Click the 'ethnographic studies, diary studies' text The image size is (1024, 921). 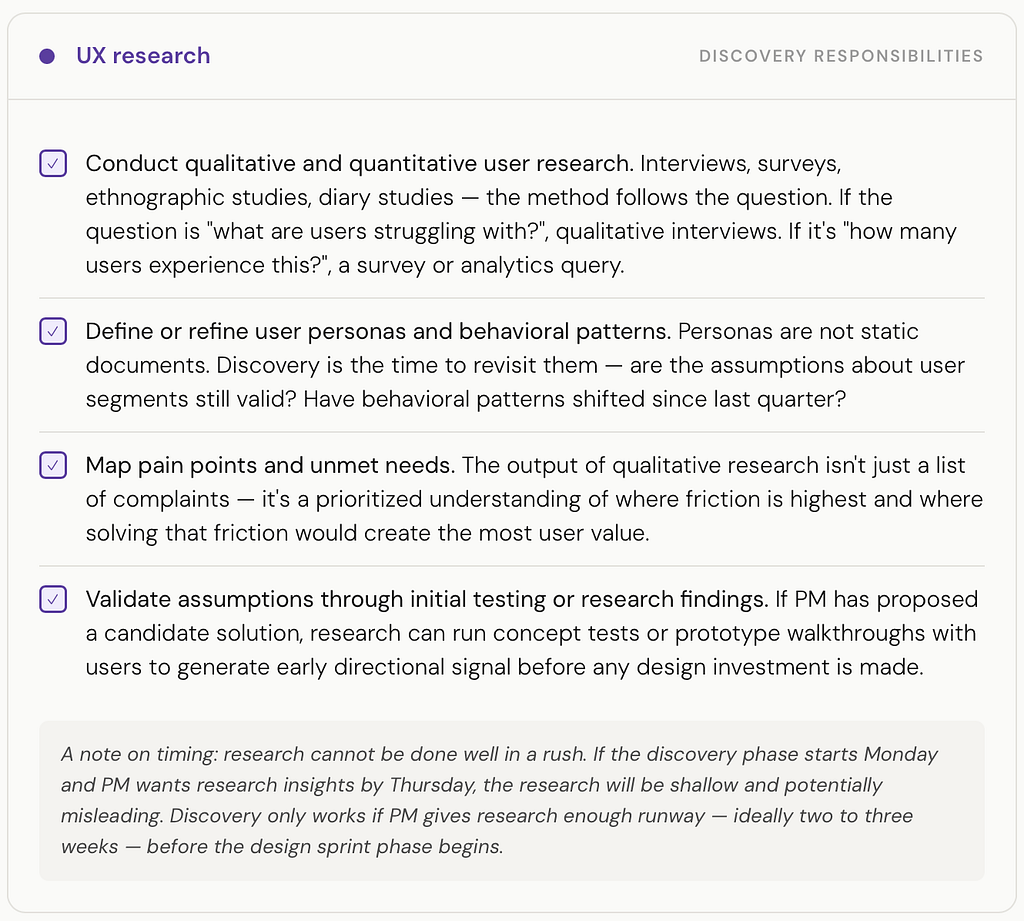pyautogui.click(x=270, y=197)
